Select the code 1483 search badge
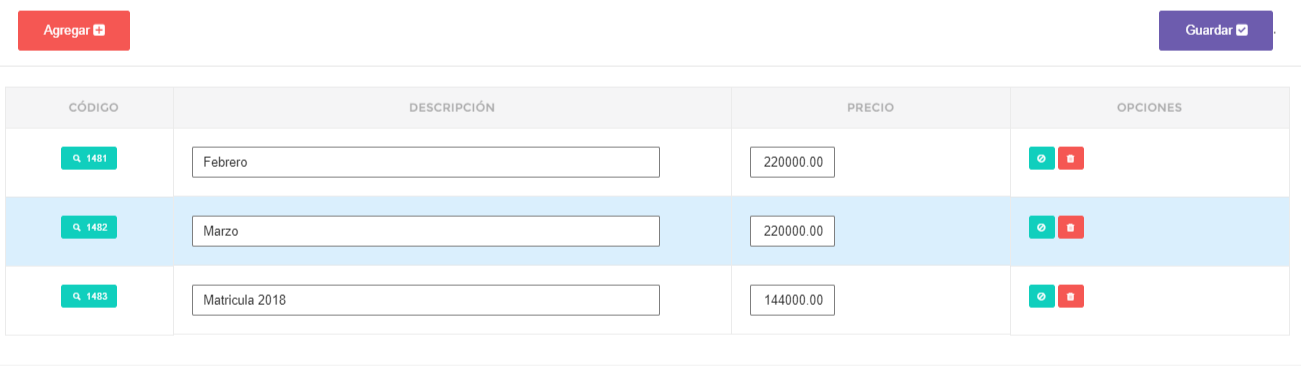The image size is (1301, 366). coord(89,296)
